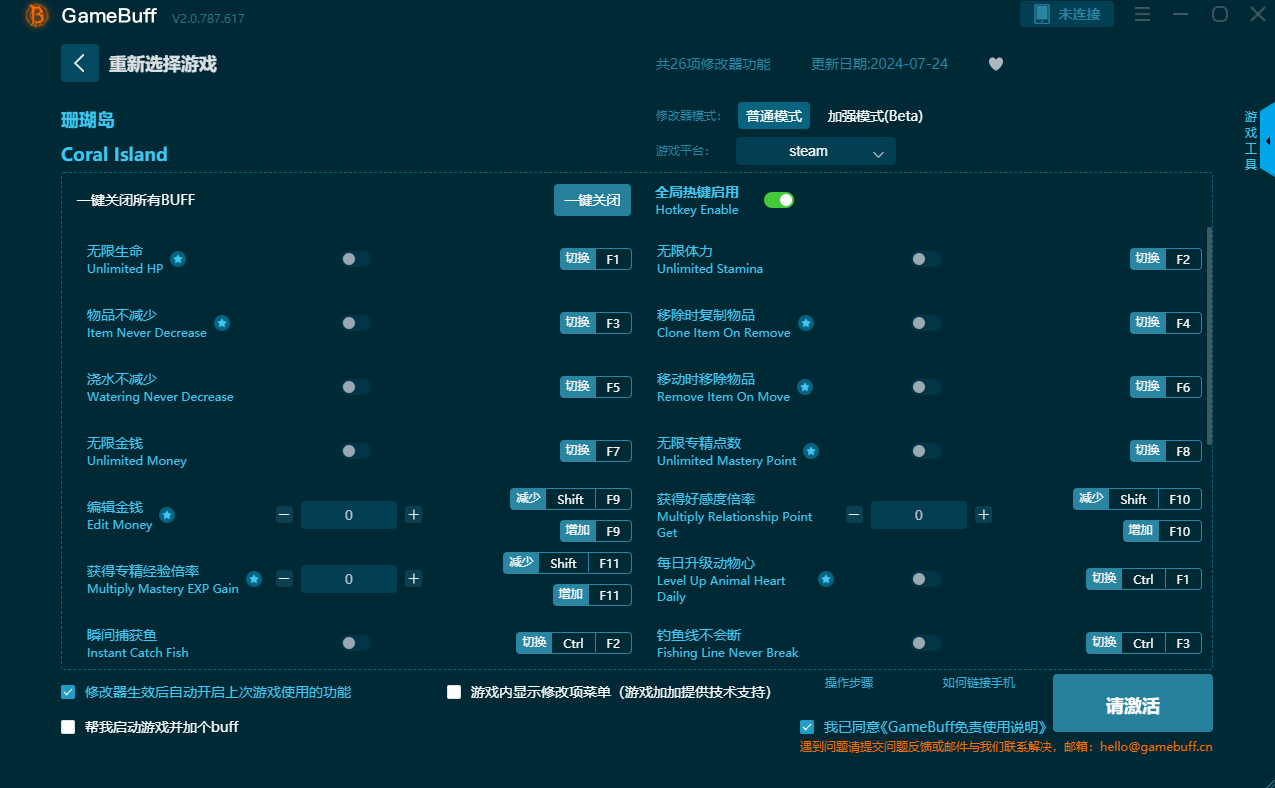This screenshot has width=1275, height=788.
Task: Open the steam platform dropdown
Action: 816,151
